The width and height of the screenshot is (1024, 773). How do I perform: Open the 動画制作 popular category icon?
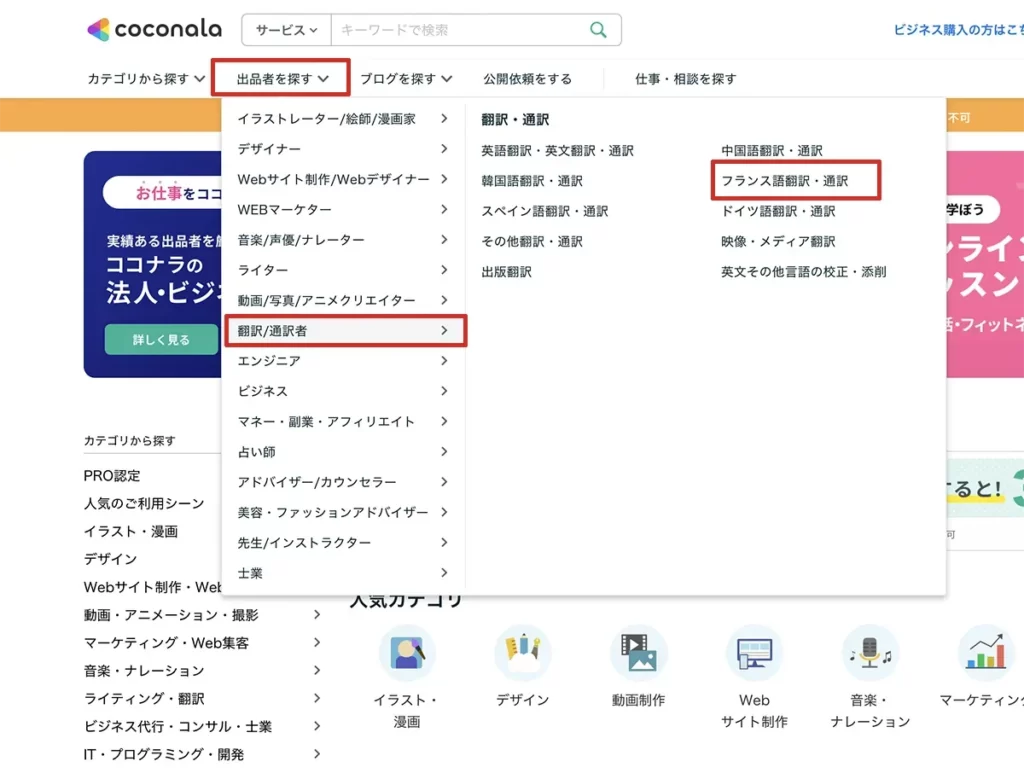click(x=638, y=654)
